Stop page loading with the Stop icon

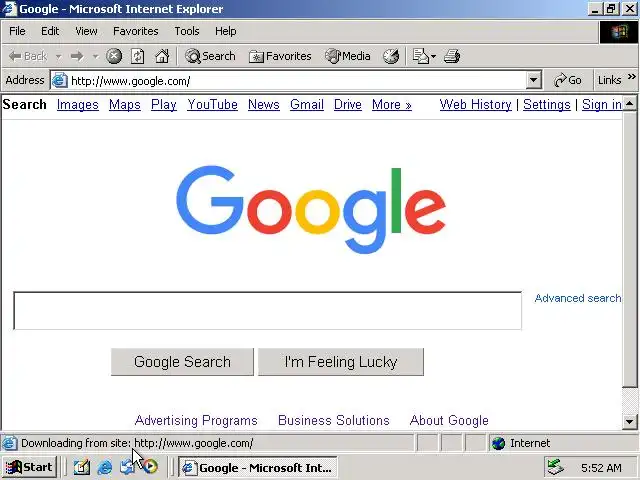point(114,56)
